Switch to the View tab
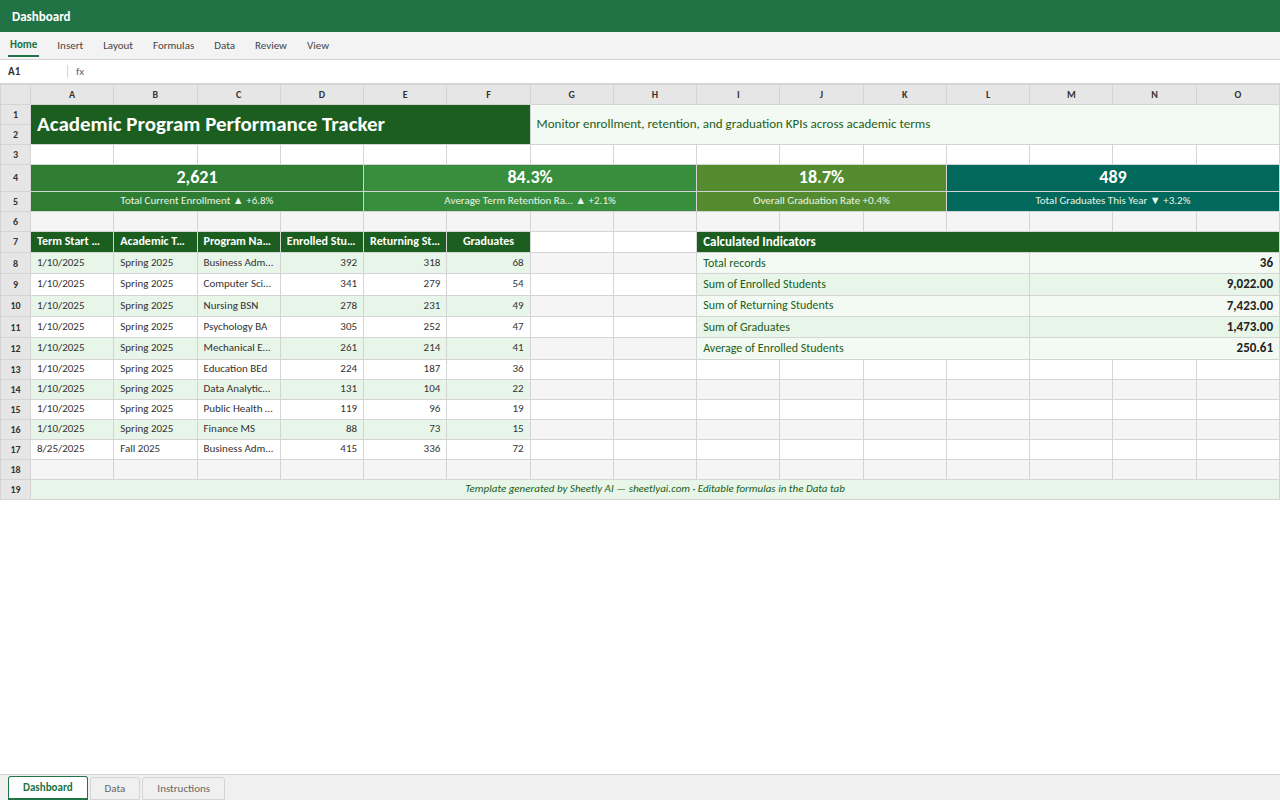Screen dimensions: 1280x800 click(318, 45)
